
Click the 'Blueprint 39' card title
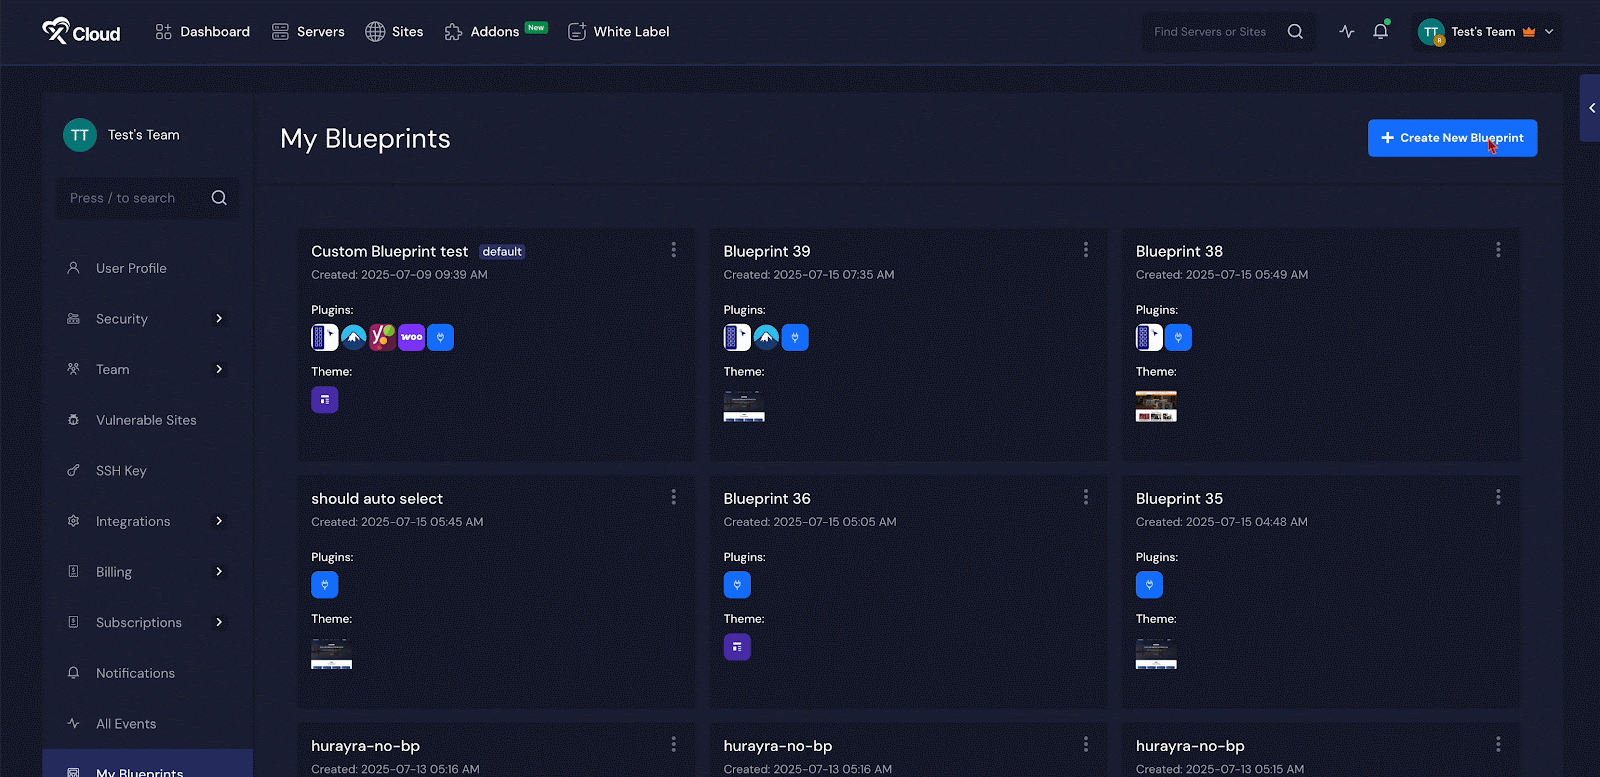click(x=767, y=251)
